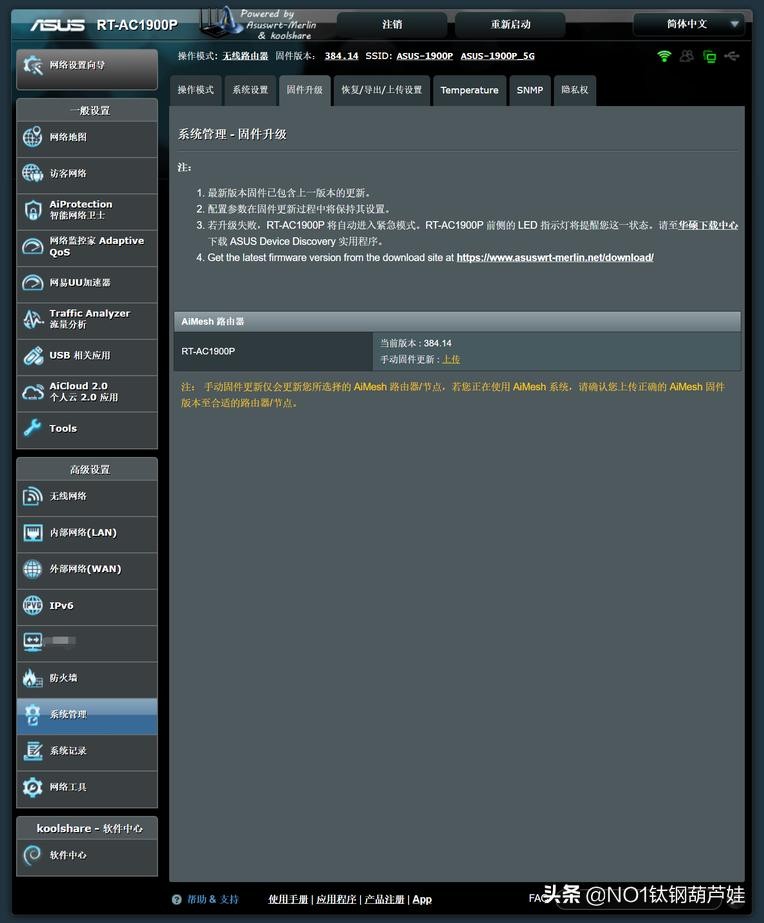Open IPv6 settings icon
The width and height of the screenshot is (764, 923).
pos(32,605)
